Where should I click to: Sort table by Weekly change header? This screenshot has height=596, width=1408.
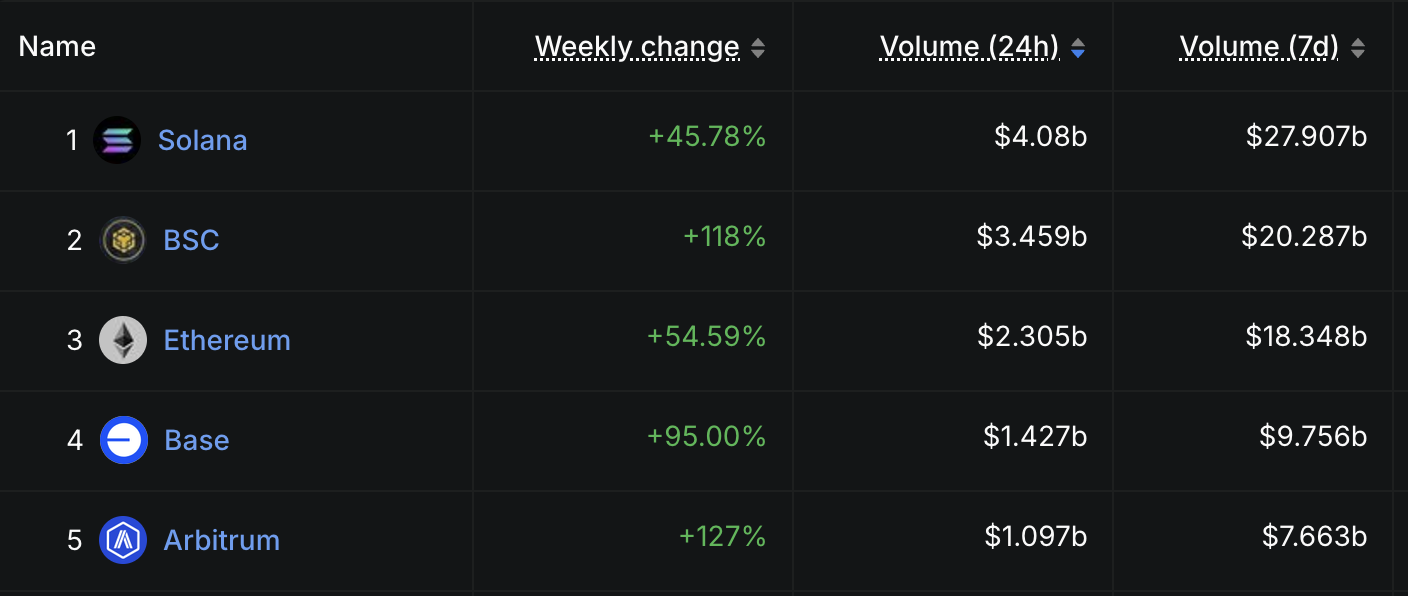click(x=637, y=47)
